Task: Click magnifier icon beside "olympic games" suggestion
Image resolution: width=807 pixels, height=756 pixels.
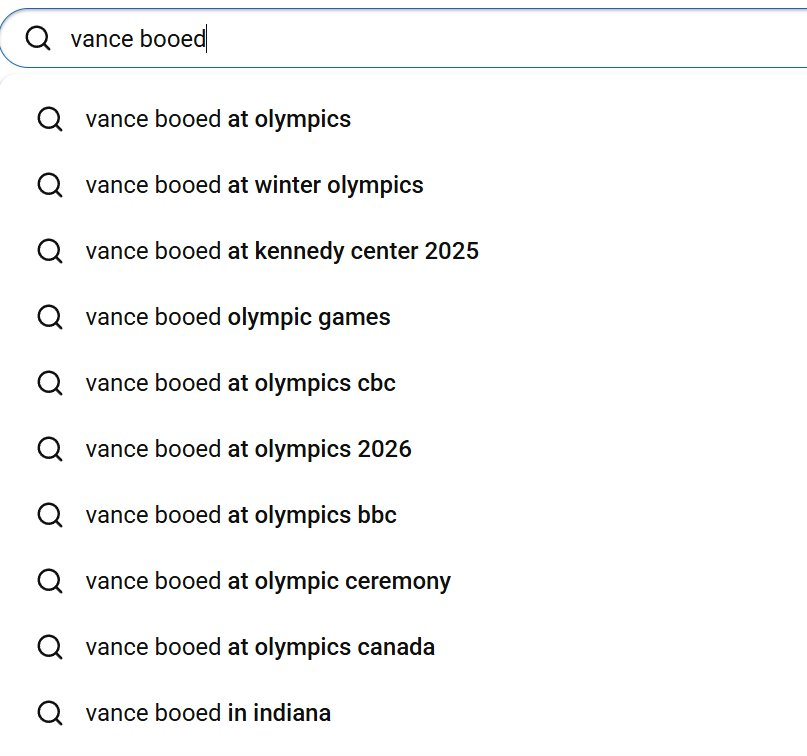Action: (49, 317)
